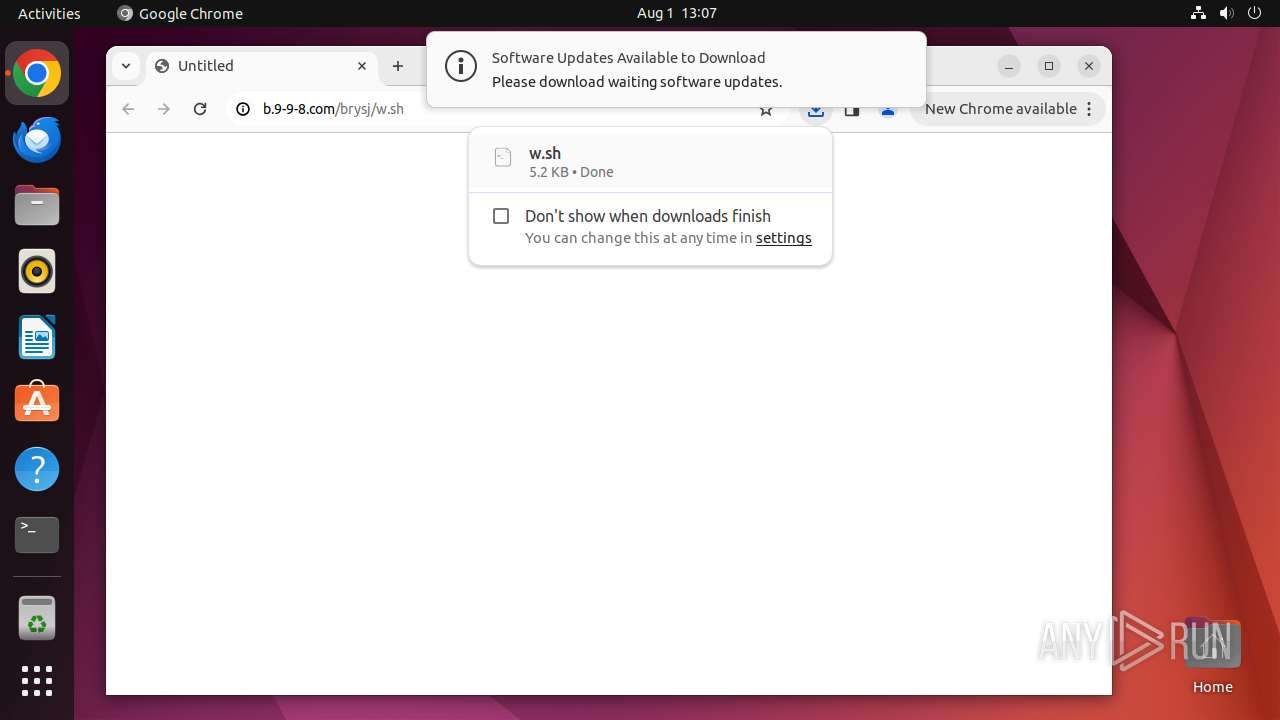The image size is (1280, 720).
Task: Click the notification info icon
Action: (461, 67)
